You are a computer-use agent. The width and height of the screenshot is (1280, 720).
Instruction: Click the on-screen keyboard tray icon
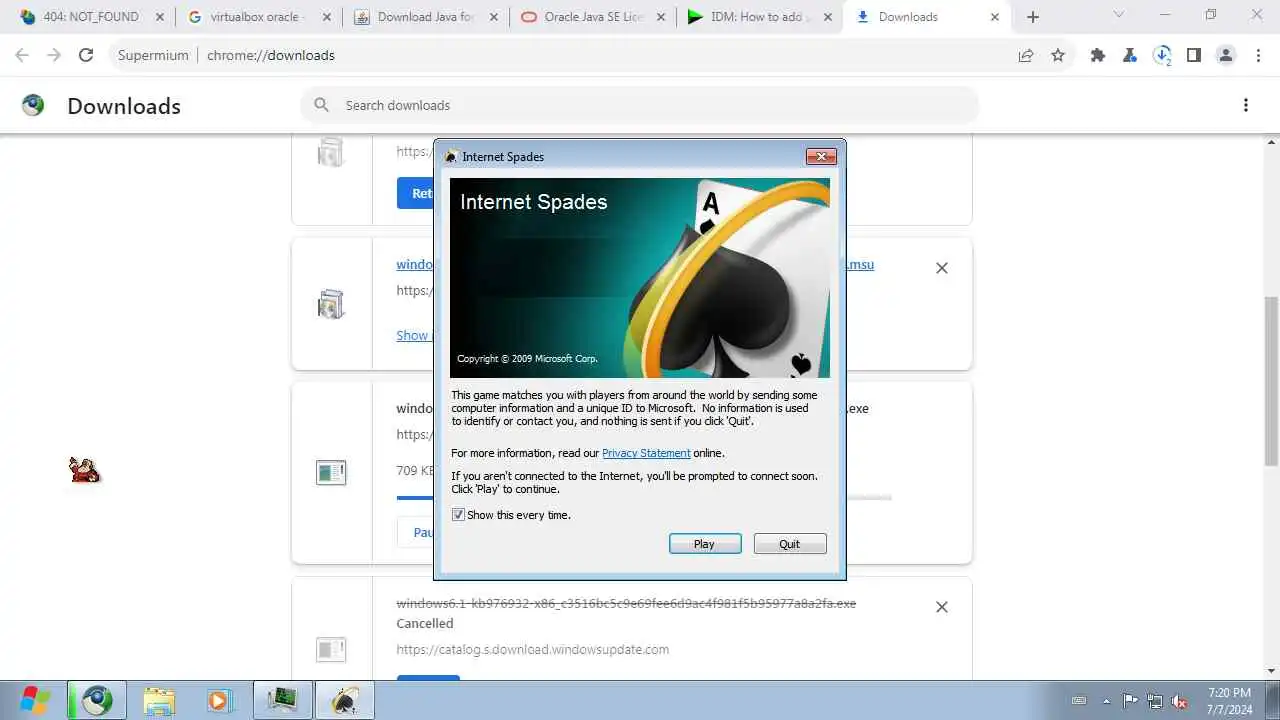click(1079, 701)
